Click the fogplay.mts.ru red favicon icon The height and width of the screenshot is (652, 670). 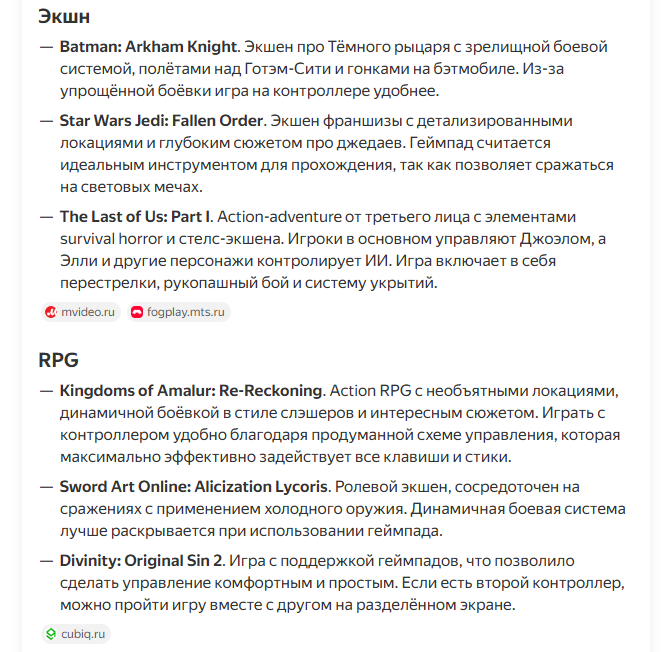click(138, 312)
